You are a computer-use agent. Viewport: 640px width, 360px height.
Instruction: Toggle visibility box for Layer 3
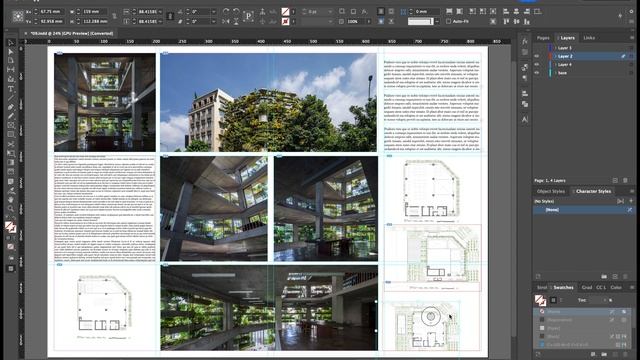[x=537, y=48]
